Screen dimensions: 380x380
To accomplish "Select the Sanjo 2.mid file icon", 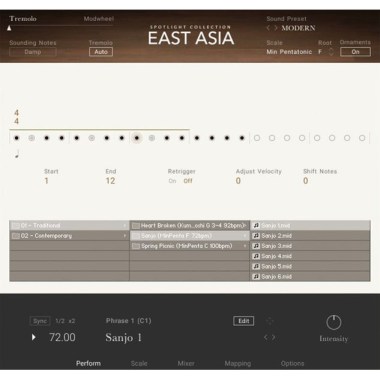I will (256, 236).
